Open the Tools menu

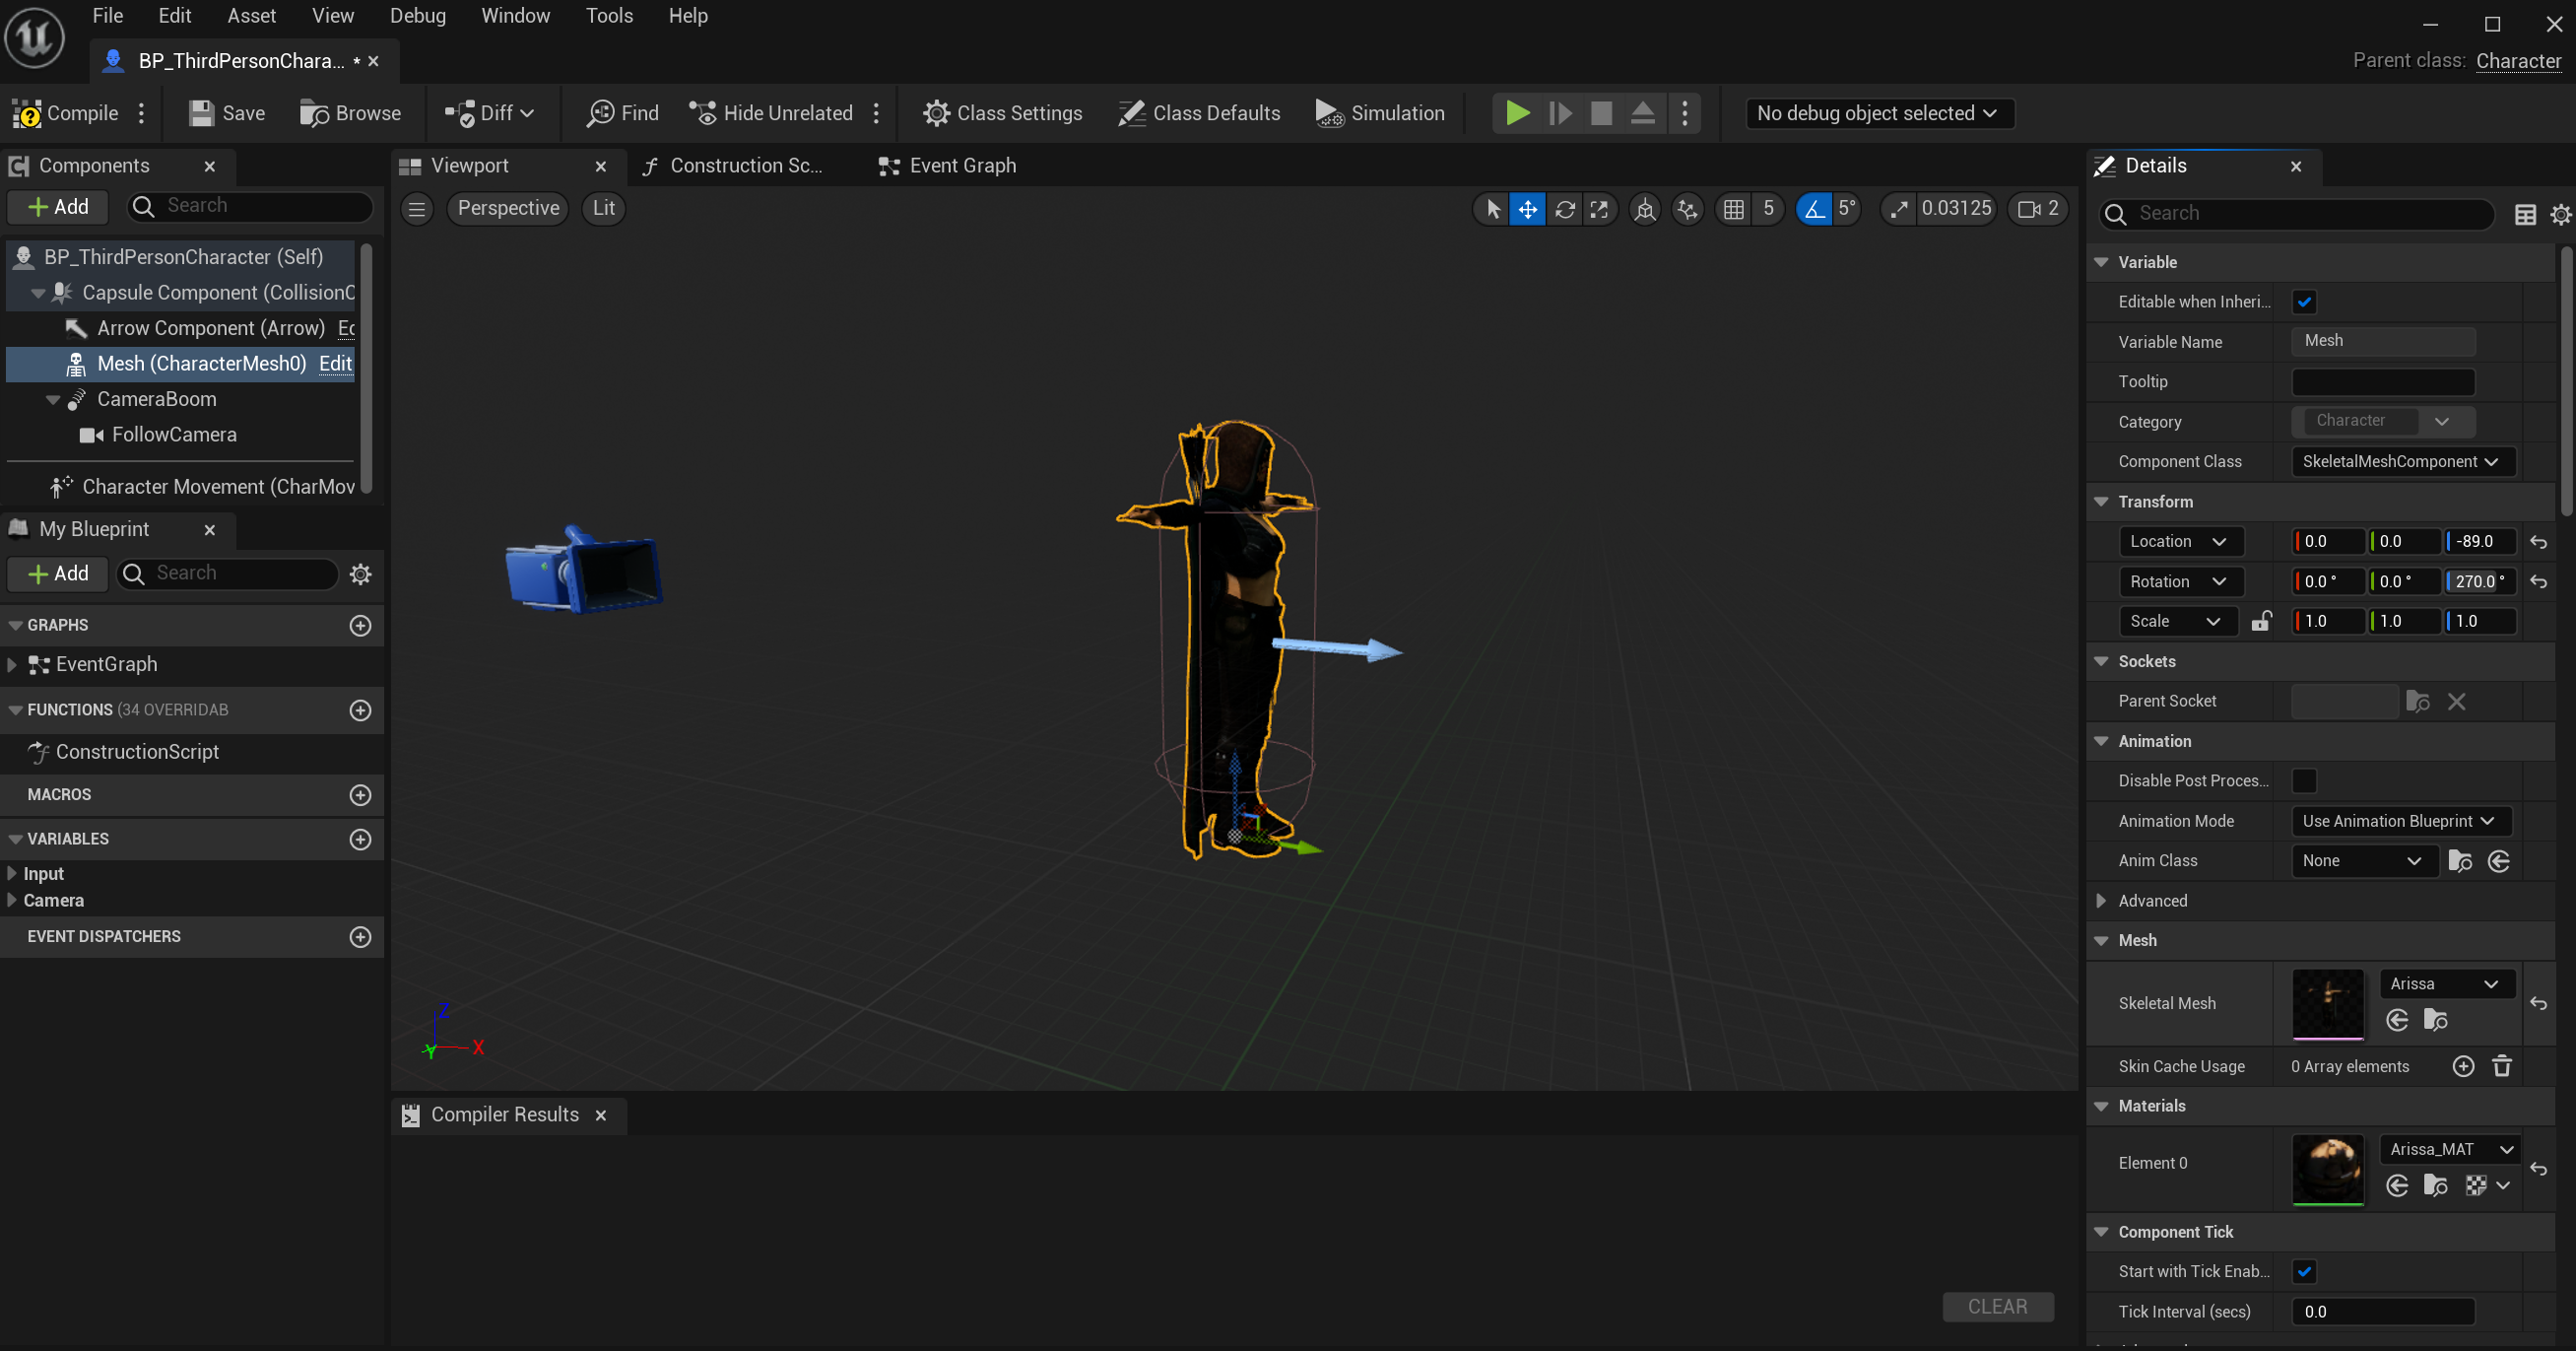click(609, 16)
